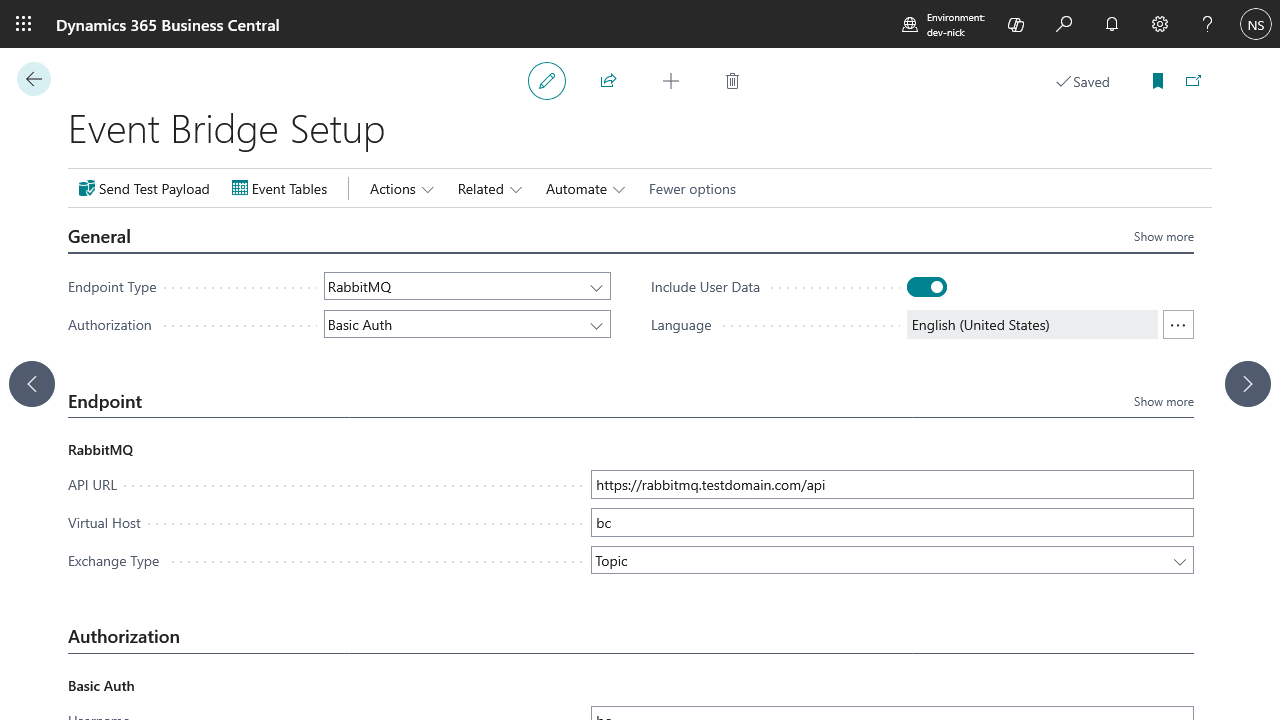Go back with the left arrow button
This screenshot has height=720, width=1280.
[x=34, y=79]
